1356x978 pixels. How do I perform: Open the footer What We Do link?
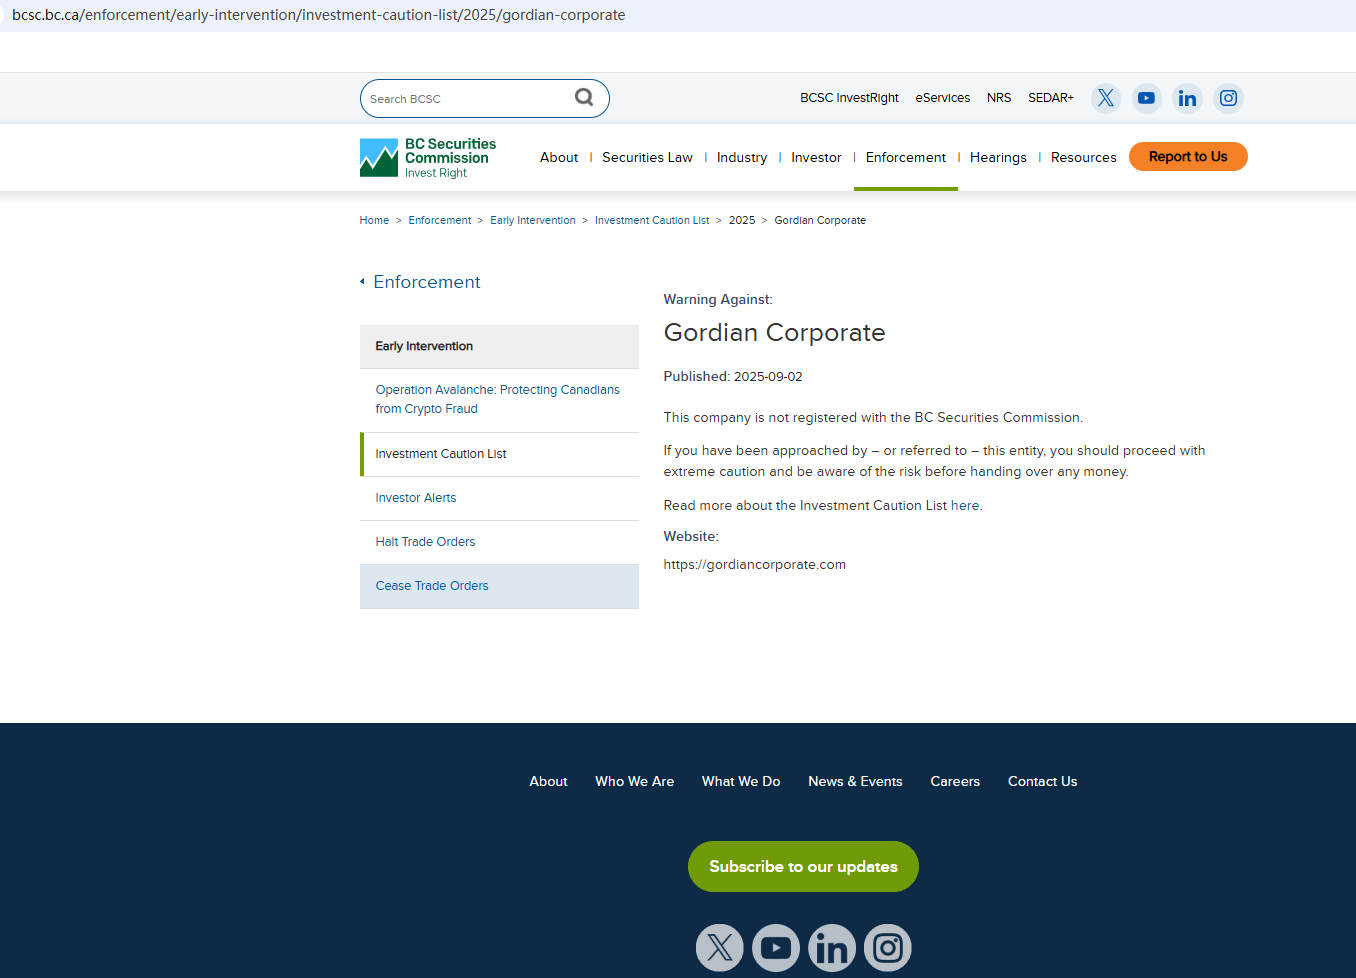[x=741, y=782]
